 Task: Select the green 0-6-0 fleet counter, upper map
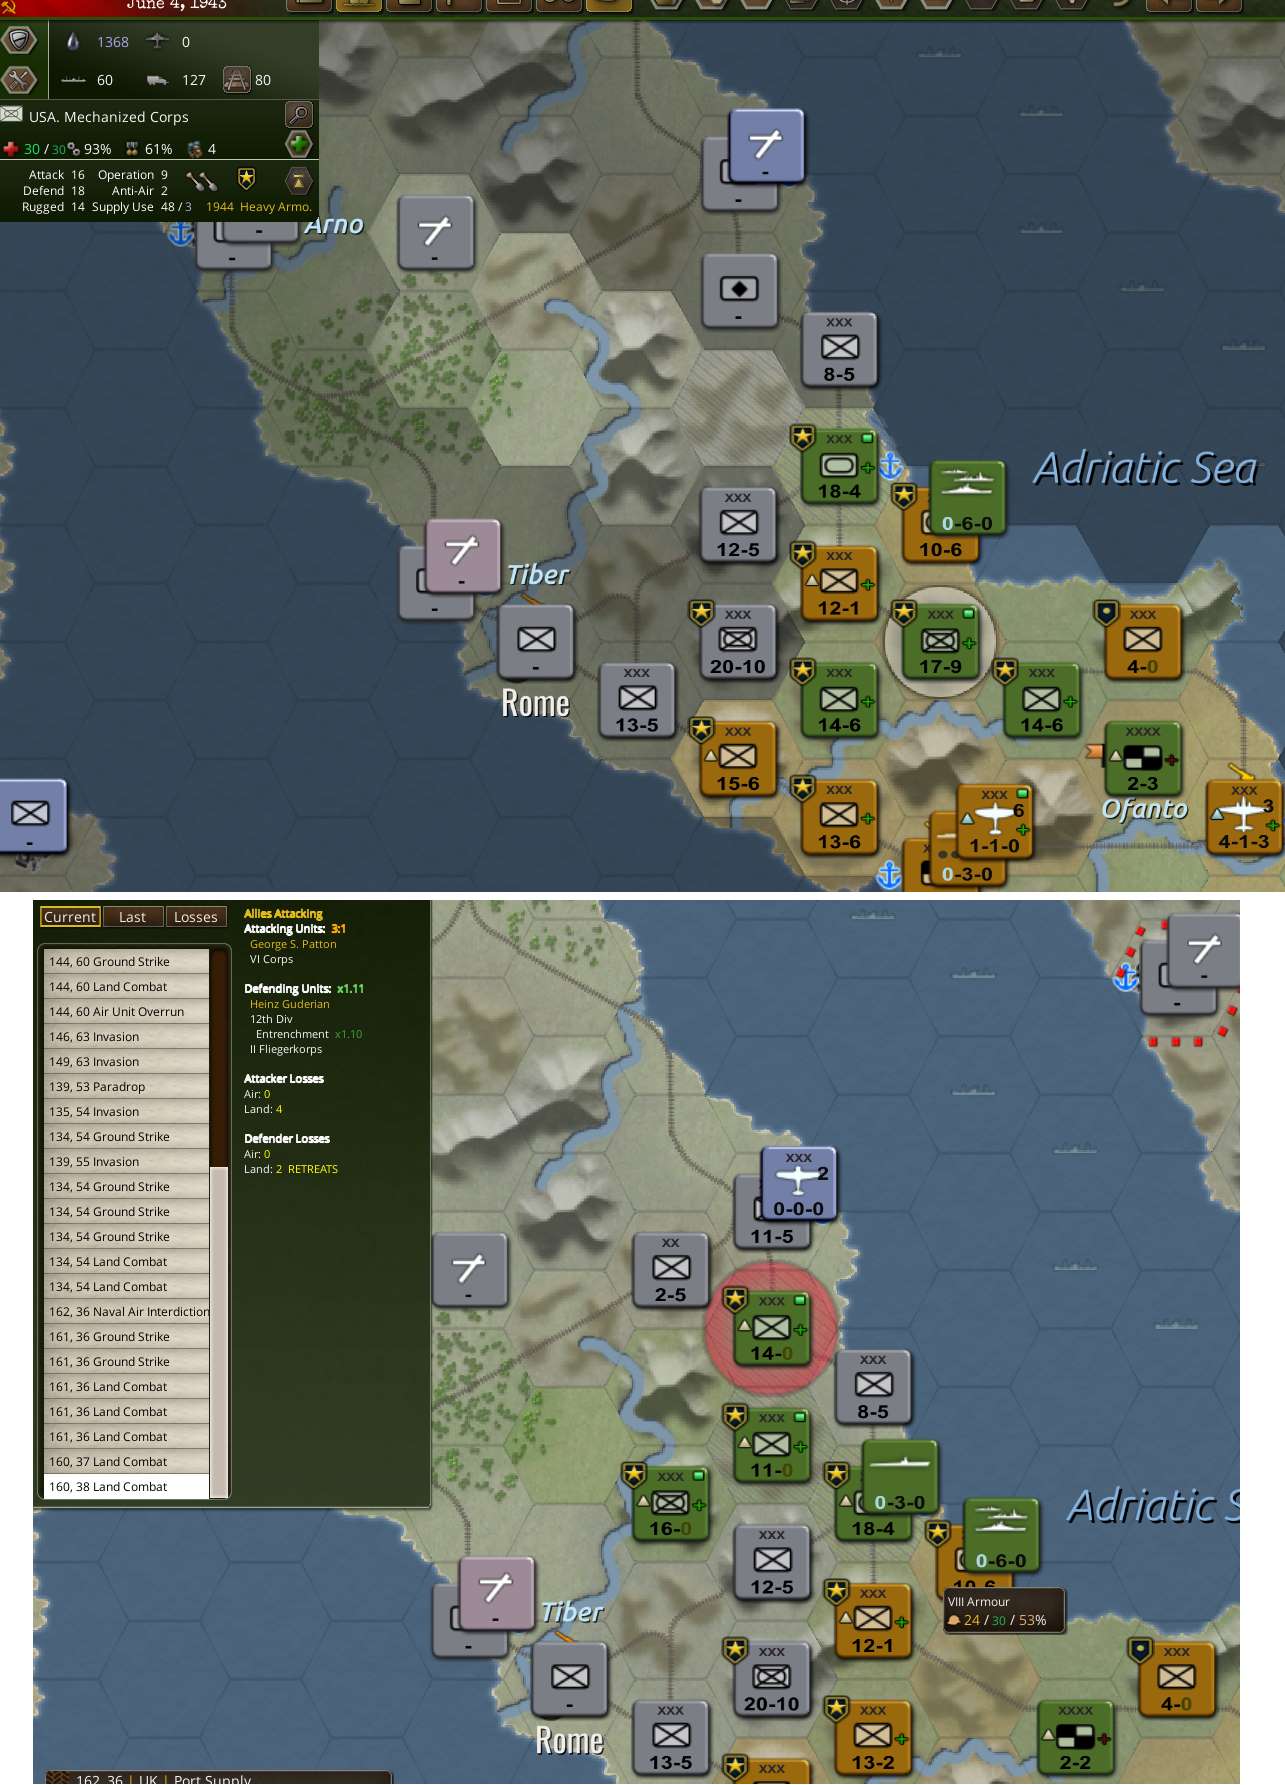pyautogui.click(x=967, y=499)
